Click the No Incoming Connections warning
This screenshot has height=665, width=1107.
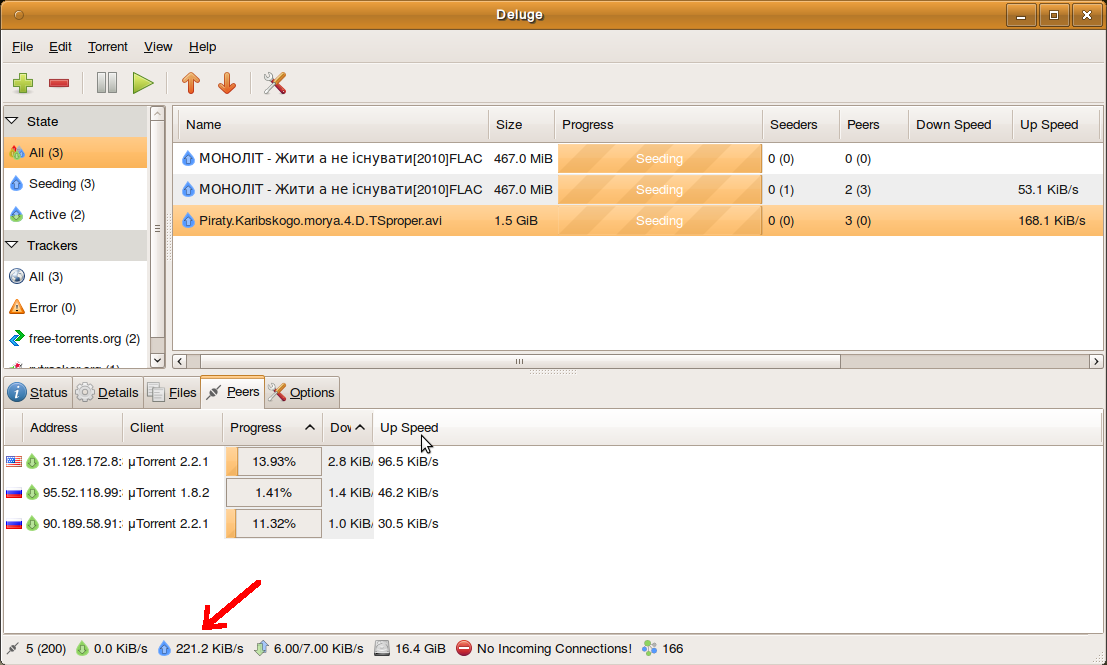(544, 648)
